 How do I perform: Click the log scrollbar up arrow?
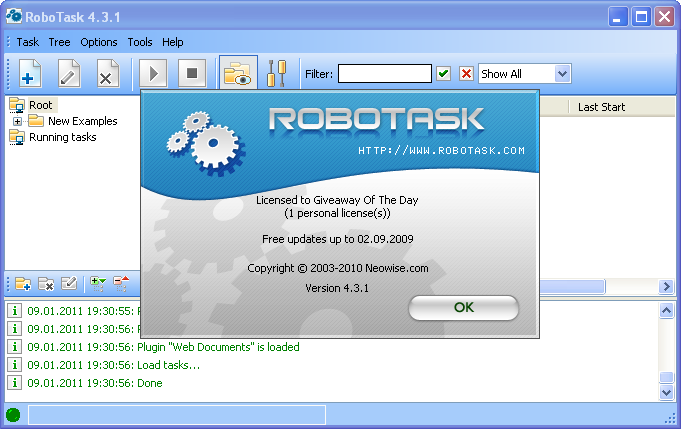(x=666, y=310)
